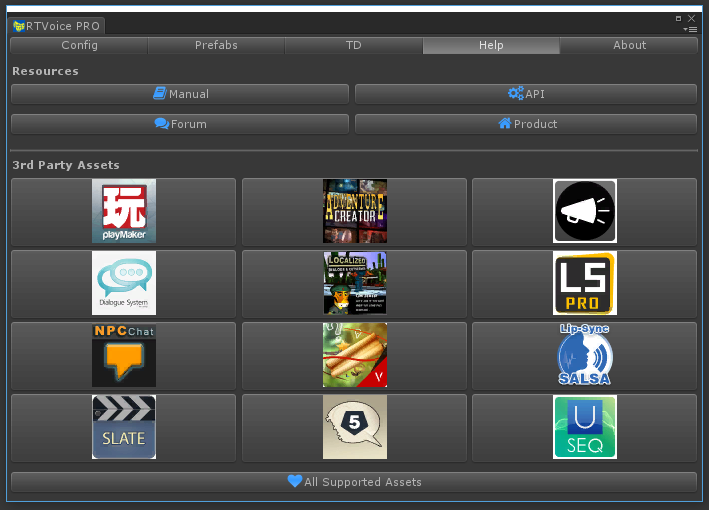709x510 pixels.
Task: Open the SLATE asset
Action: click(123, 428)
